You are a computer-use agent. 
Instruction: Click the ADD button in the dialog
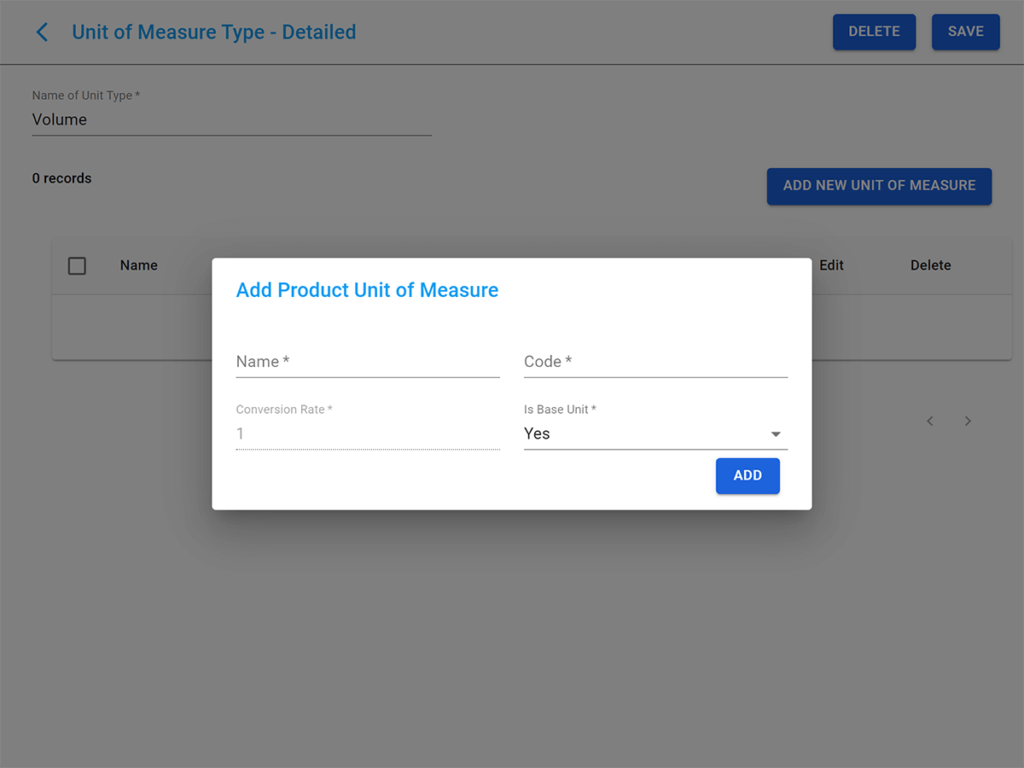coord(747,476)
